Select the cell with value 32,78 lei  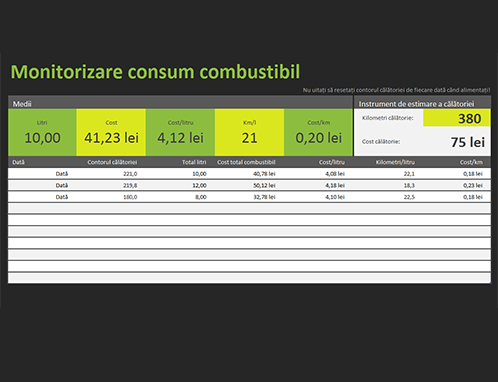point(249,197)
